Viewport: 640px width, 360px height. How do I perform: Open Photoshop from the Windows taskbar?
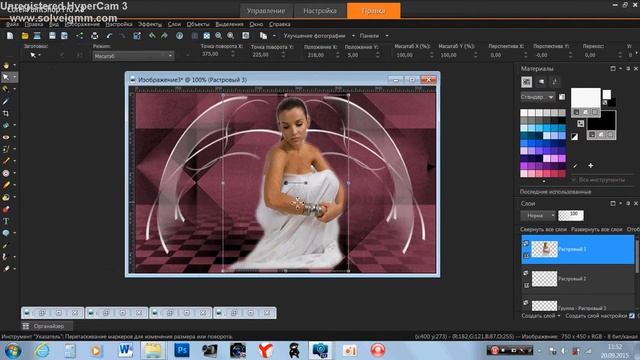(x=182, y=351)
